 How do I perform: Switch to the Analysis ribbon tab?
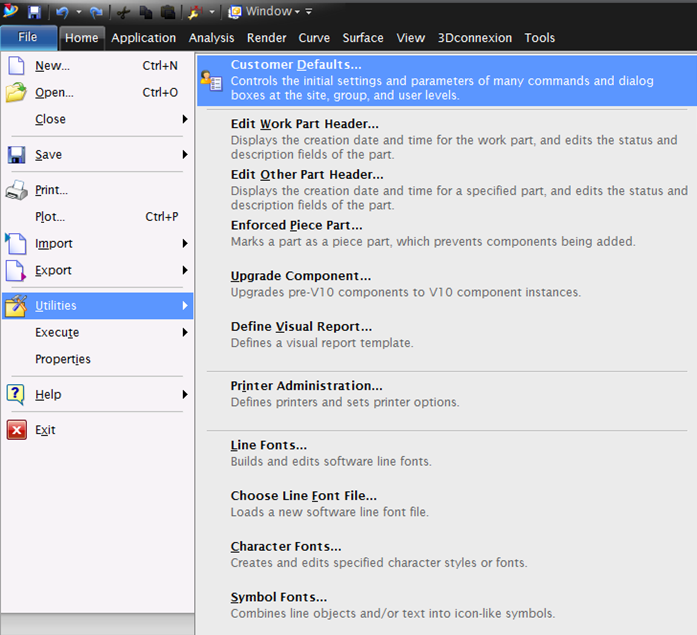tap(211, 38)
